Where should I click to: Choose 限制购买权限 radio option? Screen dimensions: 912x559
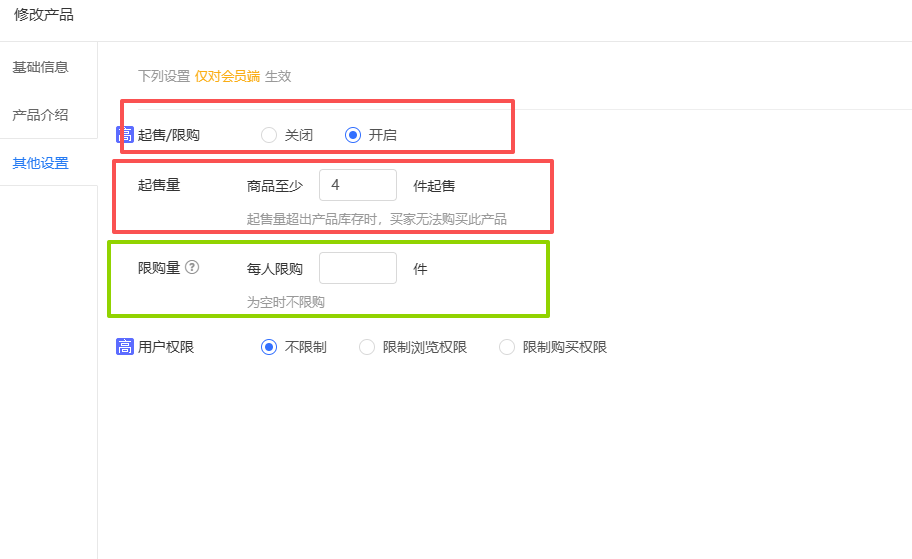coord(507,347)
